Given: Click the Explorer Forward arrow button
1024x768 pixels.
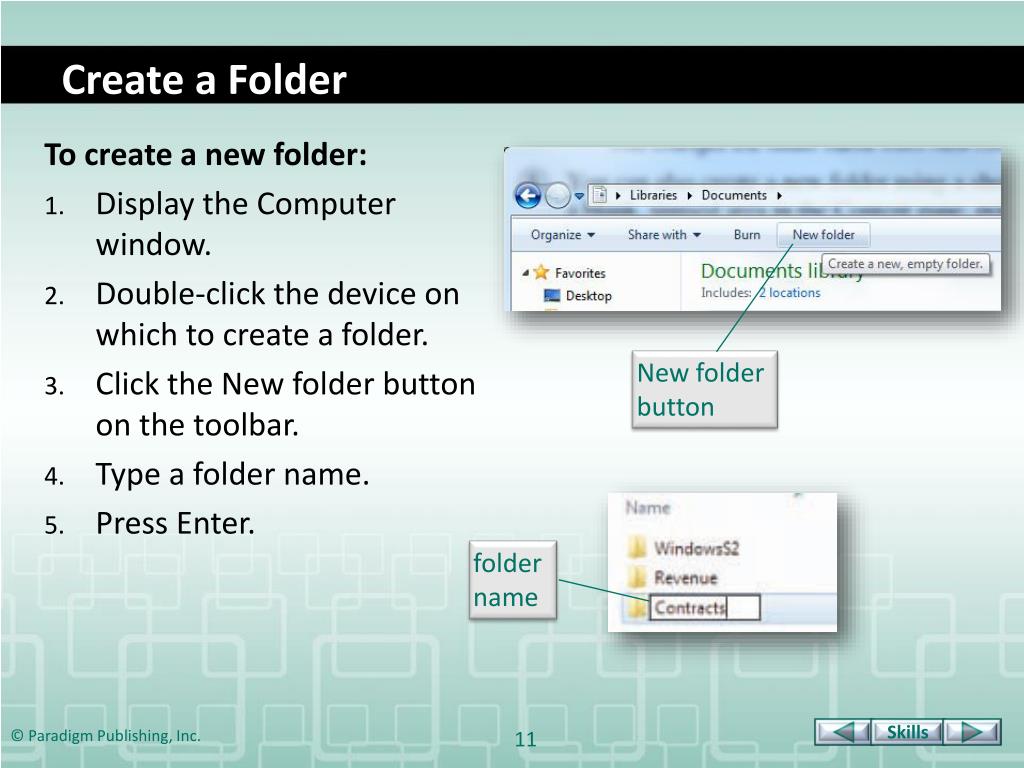Looking at the screenshot, I should (x=557, y=195).
